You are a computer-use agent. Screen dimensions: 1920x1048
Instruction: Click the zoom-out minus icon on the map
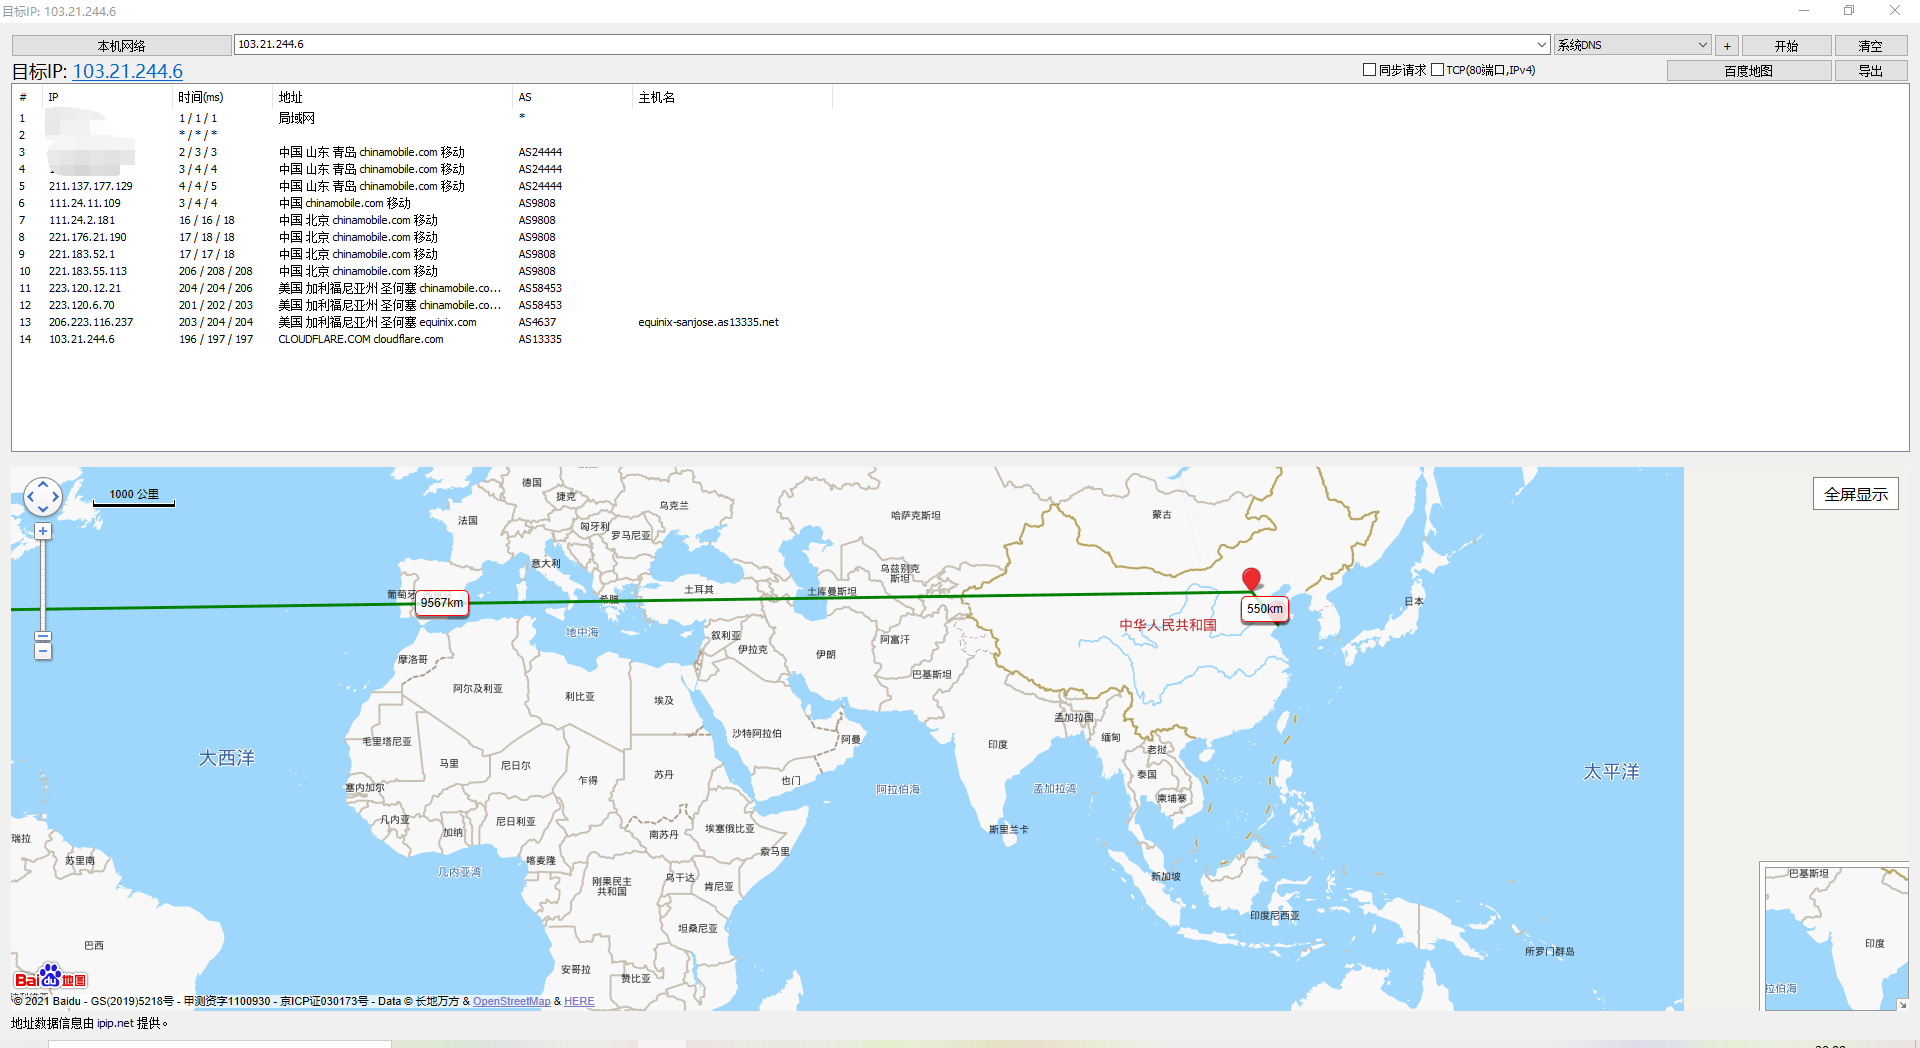[x=43, y=650]
